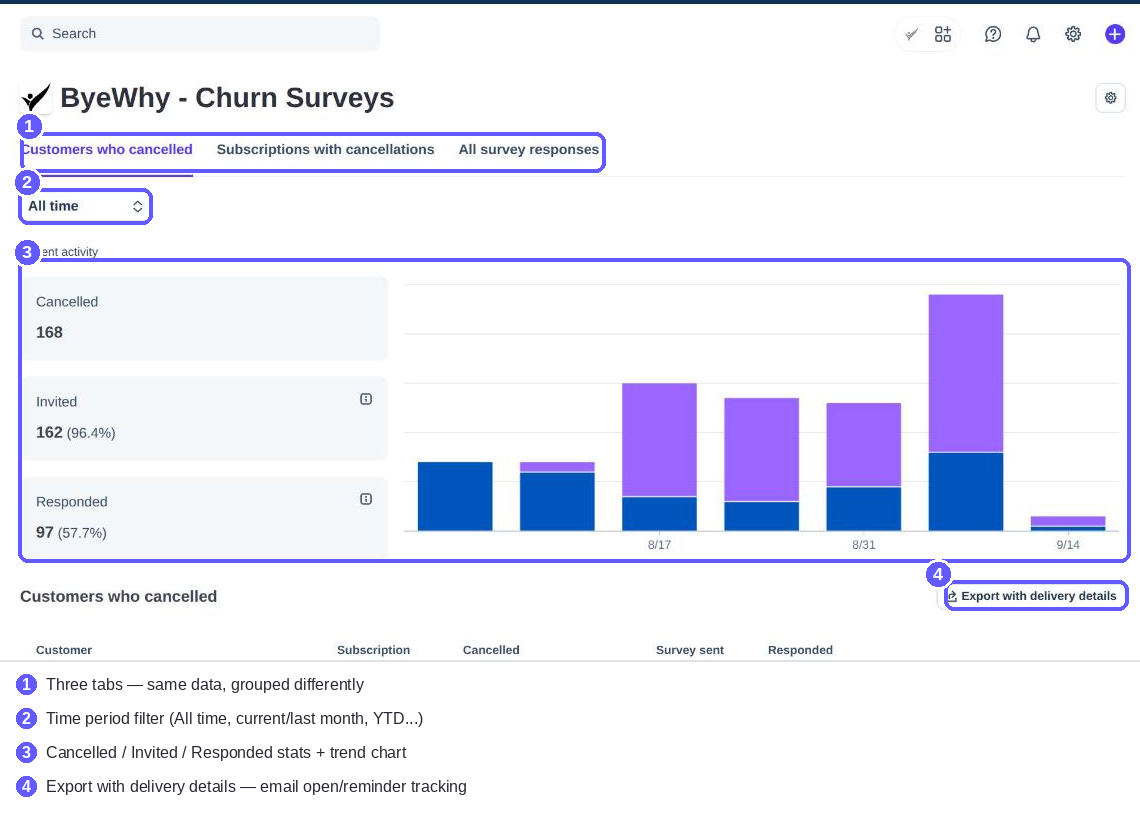The image size is (1140, 824).
Task: Click the tallest purple bar in chart
Action: (x=966, y=373)
